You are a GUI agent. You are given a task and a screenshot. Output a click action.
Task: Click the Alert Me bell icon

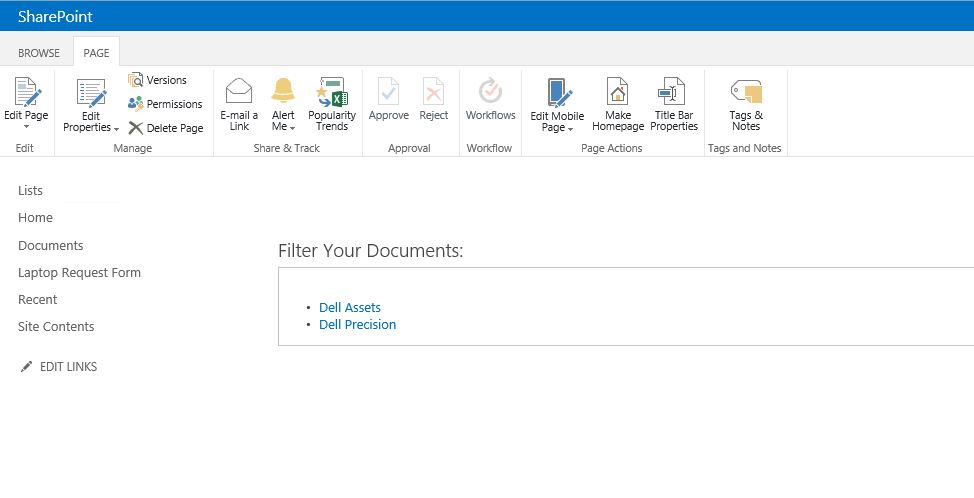pos(283,91)
